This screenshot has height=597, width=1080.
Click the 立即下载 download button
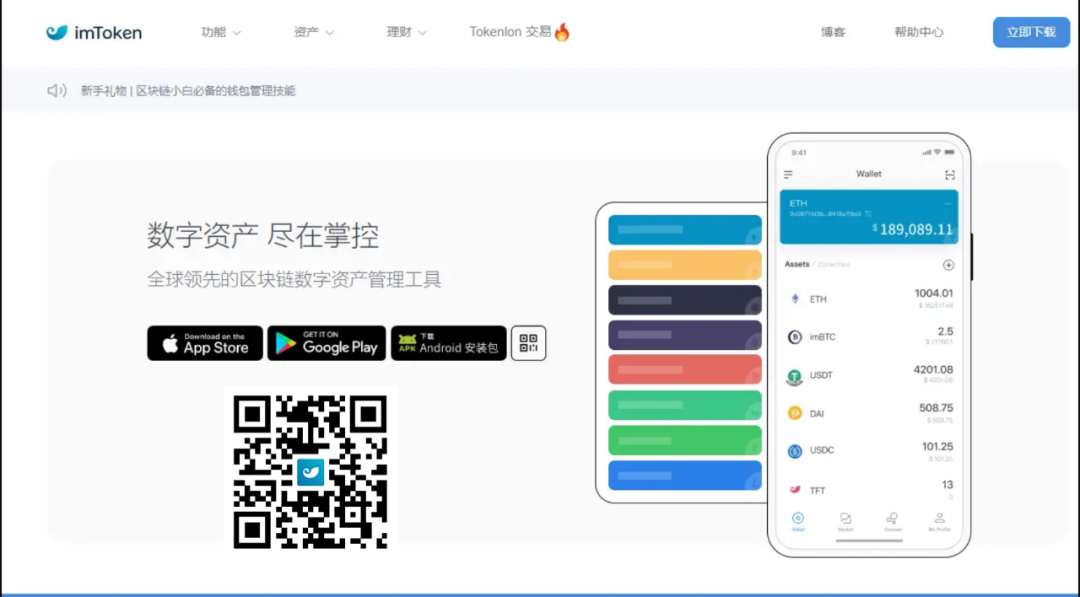[1031, 31]
